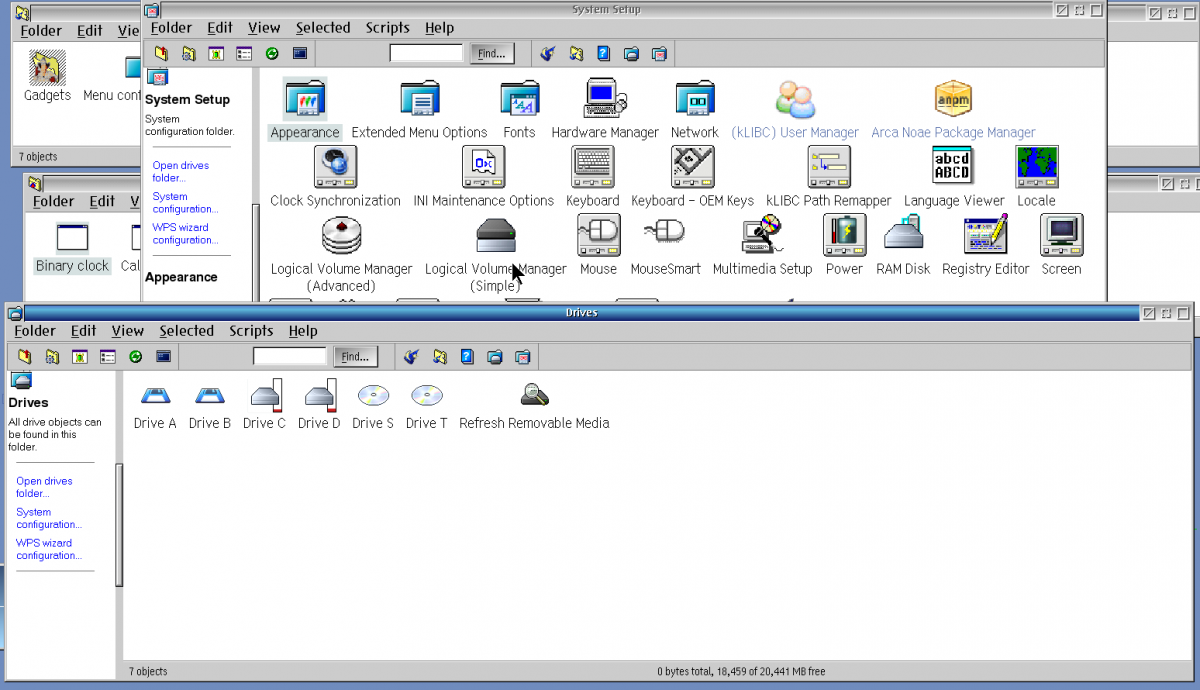The height and width of the screenshot is (690, 1200).
Task: Open the Keyboard - OEM Keys icon
Action: pos(692,167)
